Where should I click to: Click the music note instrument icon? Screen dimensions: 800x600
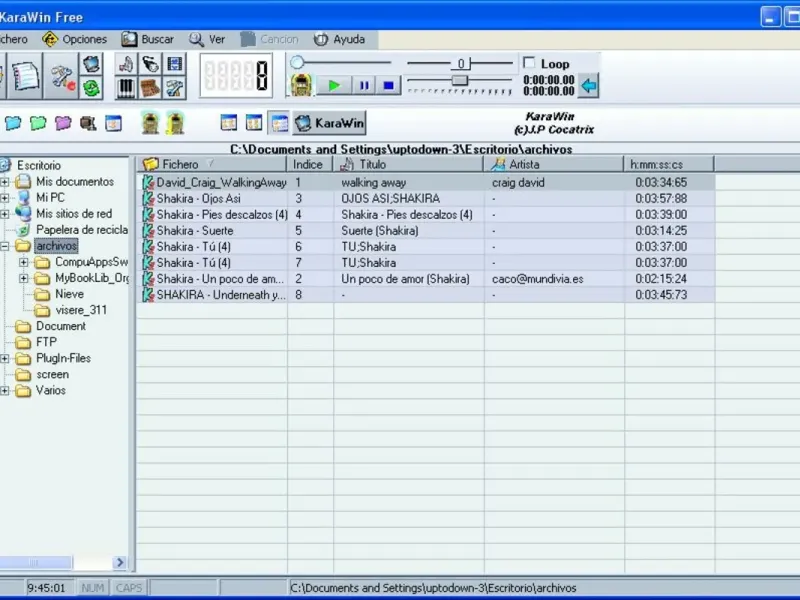click(126, 64)
